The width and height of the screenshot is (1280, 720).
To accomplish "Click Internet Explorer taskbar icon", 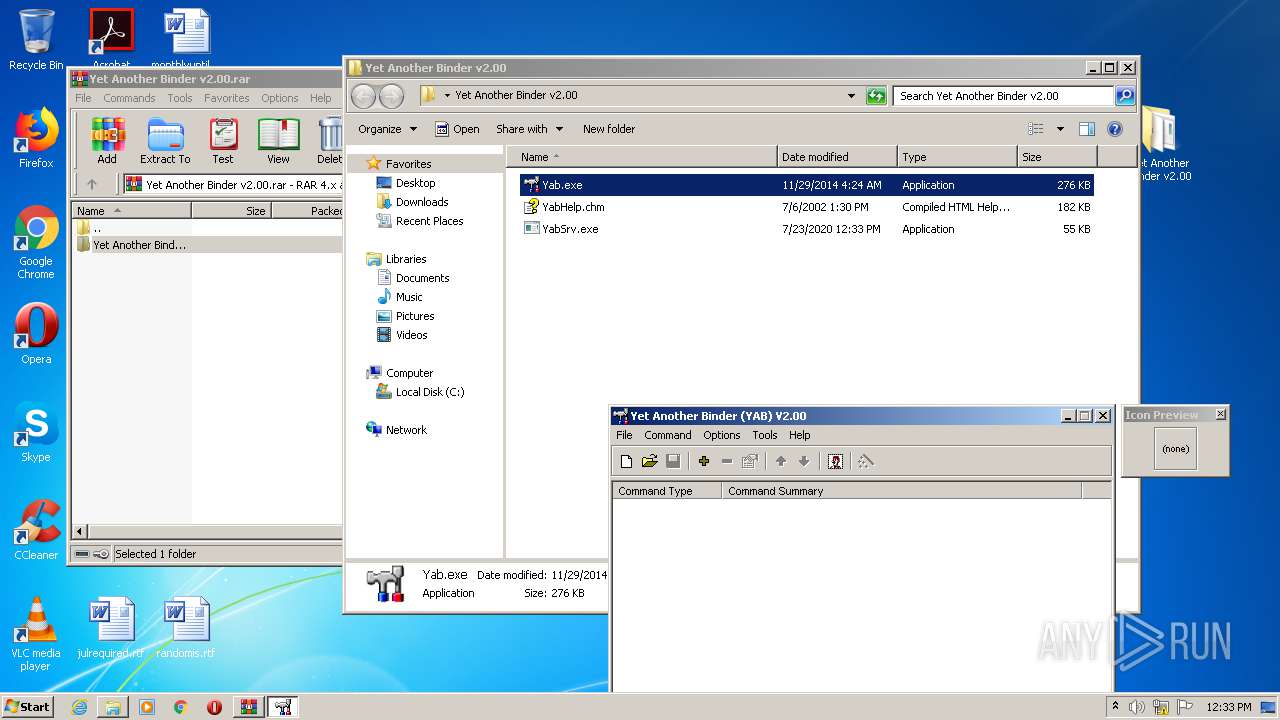I will 80,707.
